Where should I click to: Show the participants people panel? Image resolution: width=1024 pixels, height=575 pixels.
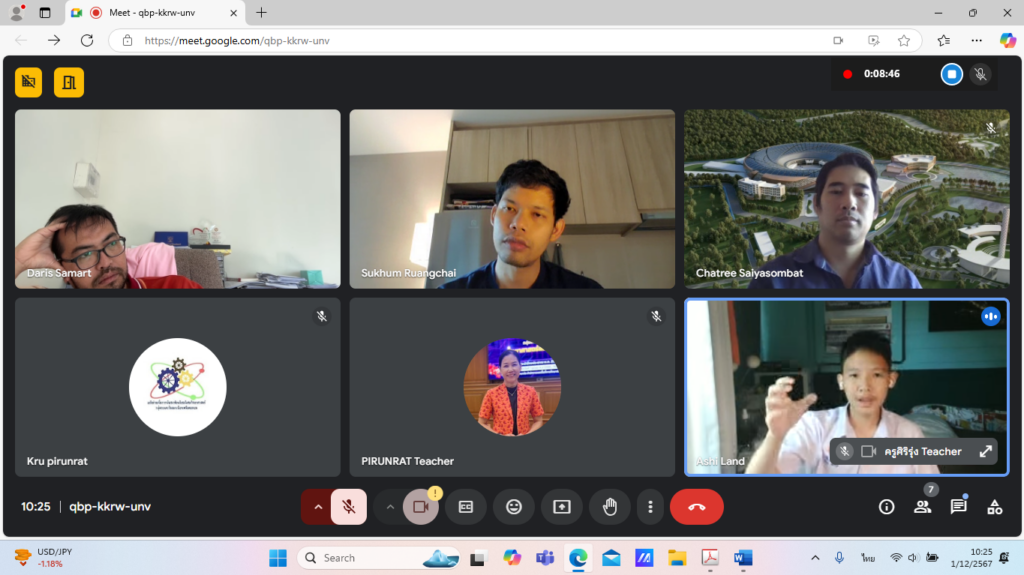pyautogui.click(x=922, y=506)
